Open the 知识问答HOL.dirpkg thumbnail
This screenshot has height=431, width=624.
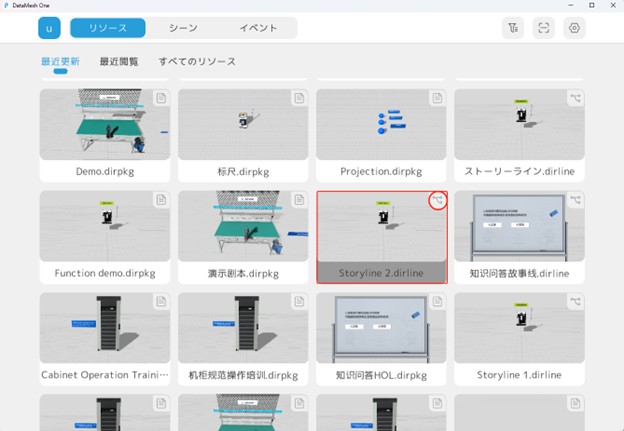381,328
